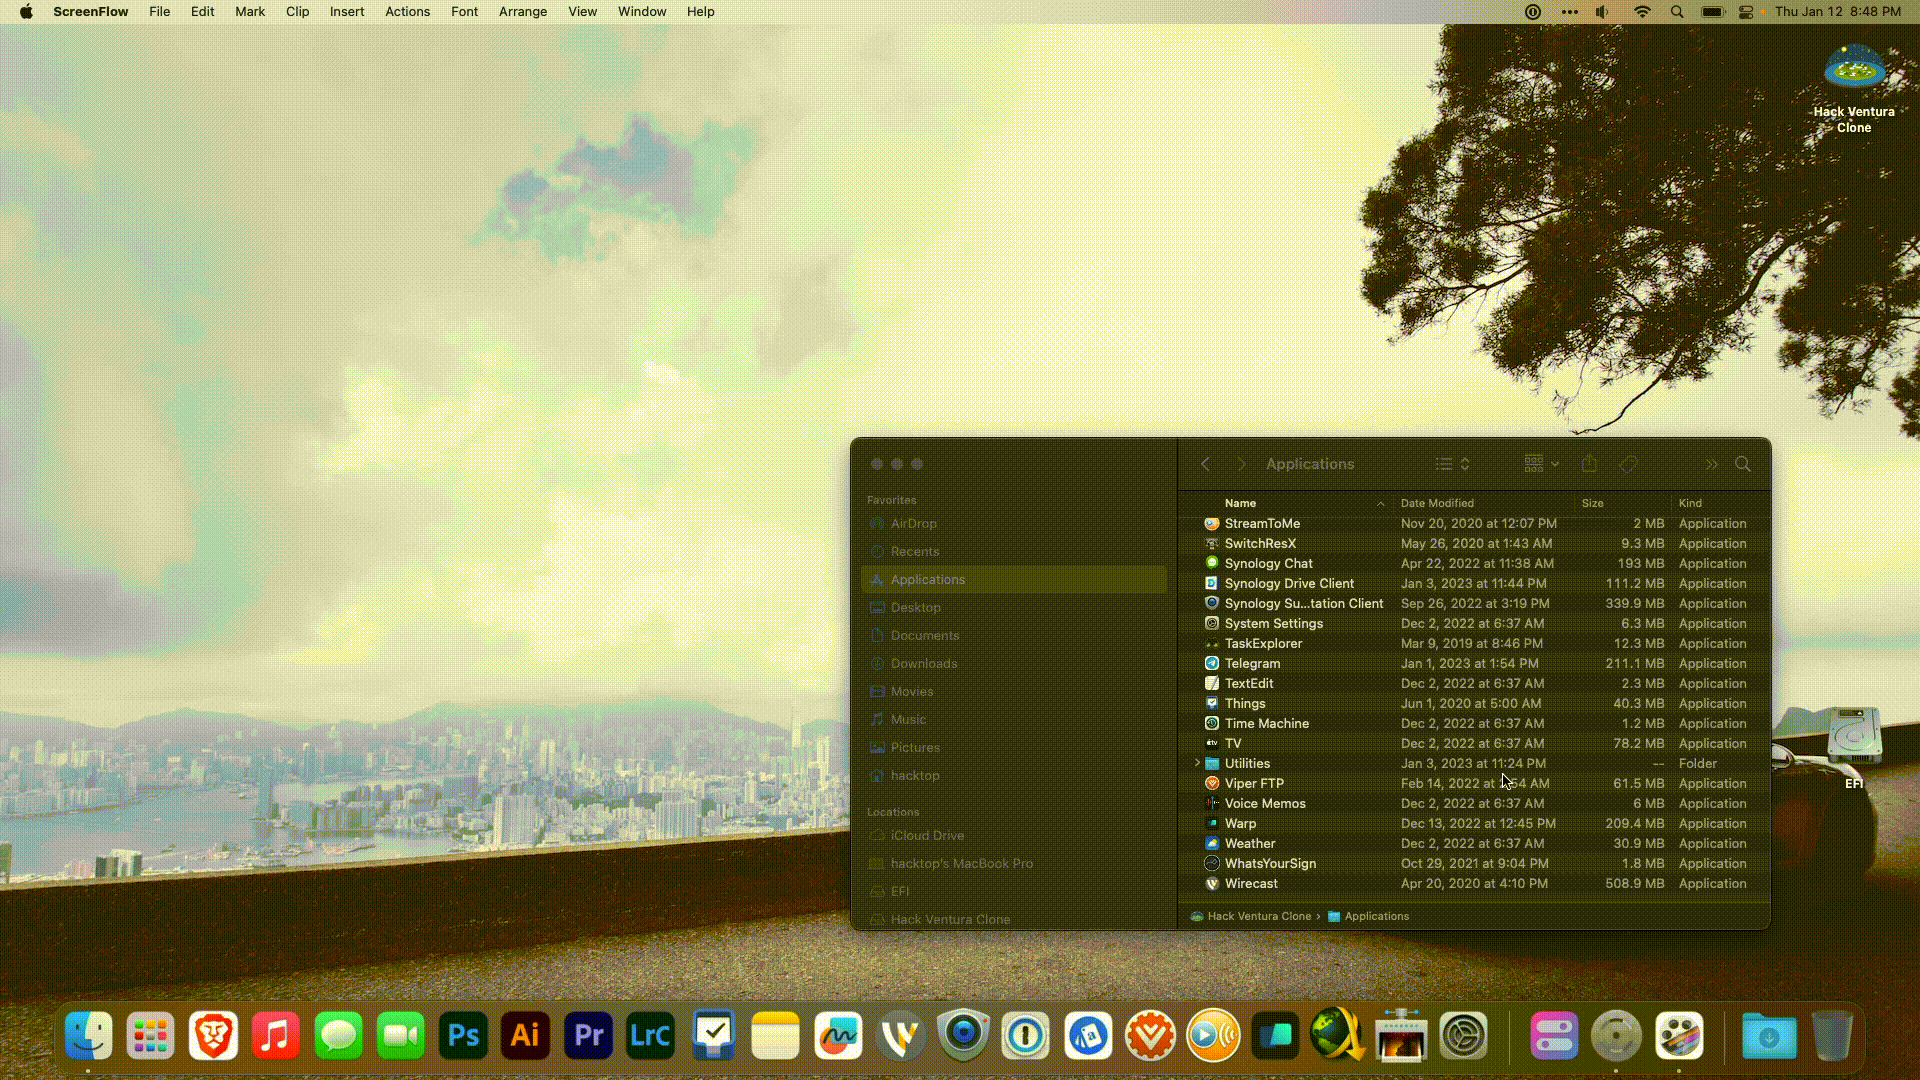The width and height of the screenshot is (1920, 1080).
Task: Open Things app in the Dock
Action: (713, 1036)
